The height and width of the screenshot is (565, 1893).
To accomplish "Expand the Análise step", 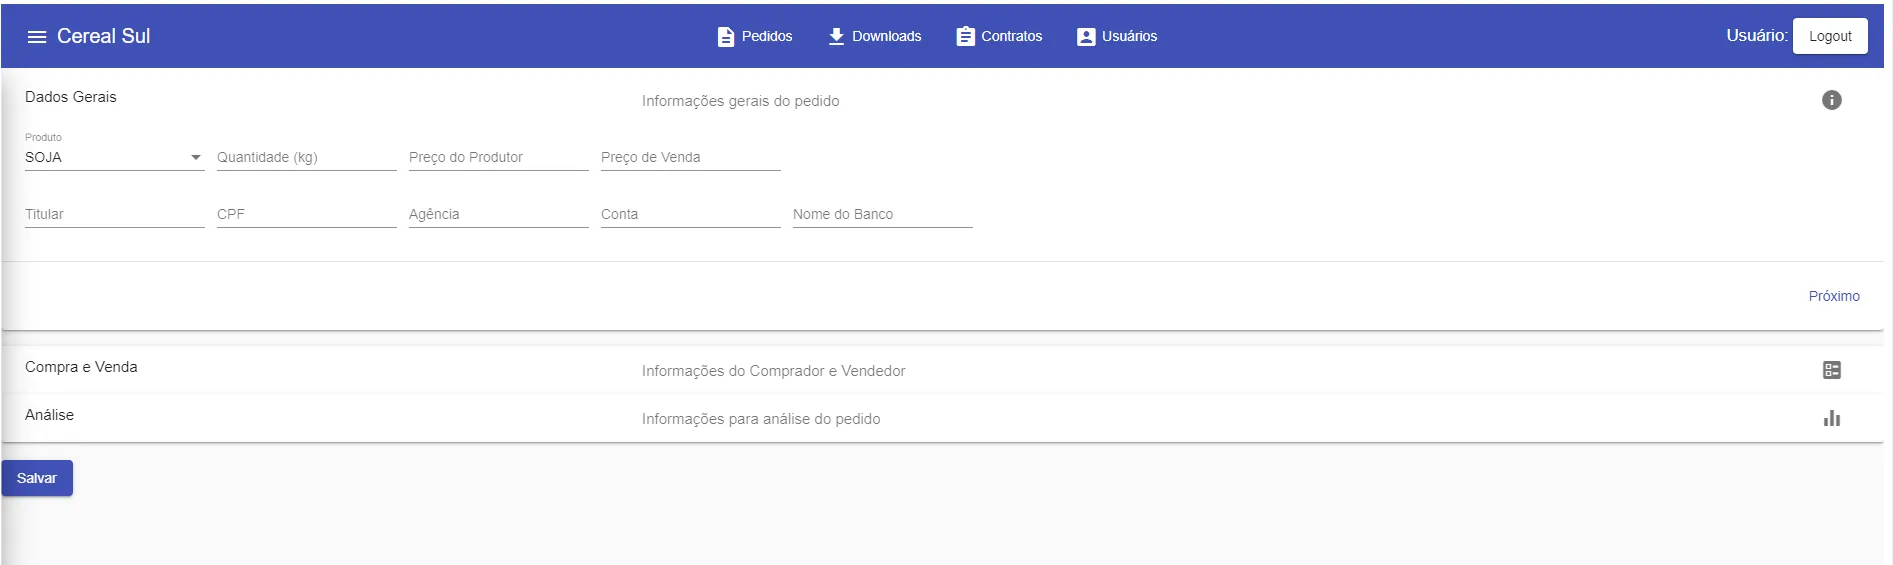I will 942,418.
